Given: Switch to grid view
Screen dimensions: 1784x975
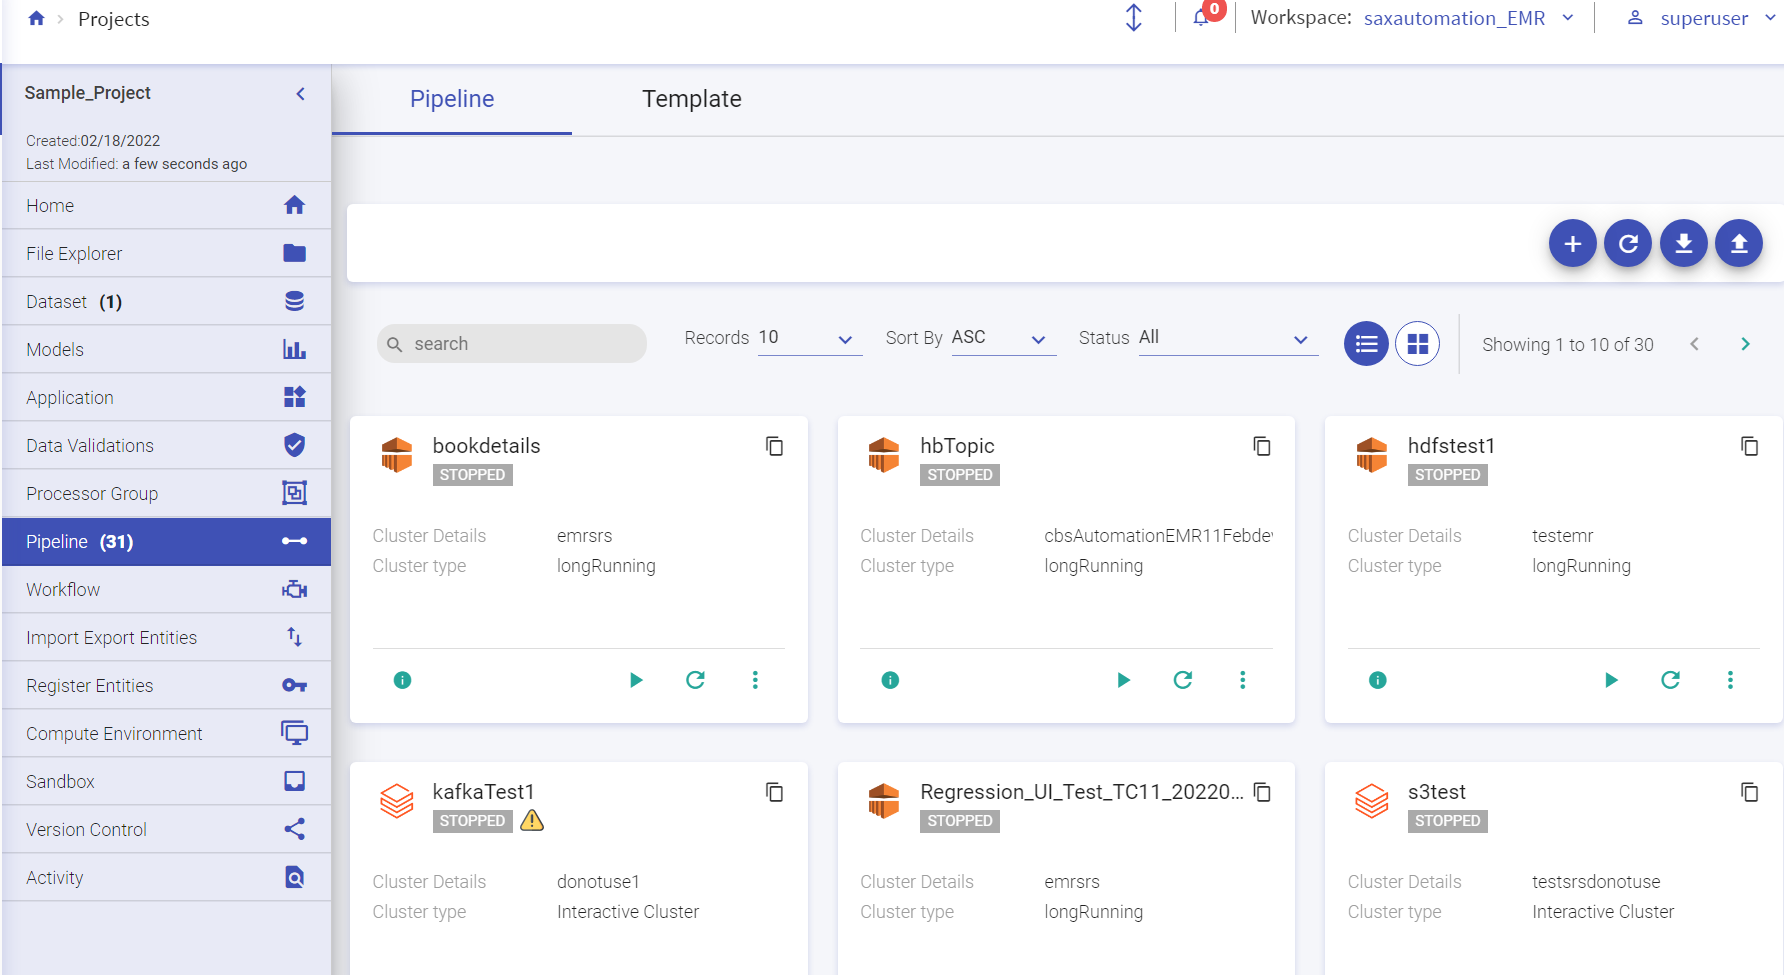Looking at the screenshot, I should 1417,344.
